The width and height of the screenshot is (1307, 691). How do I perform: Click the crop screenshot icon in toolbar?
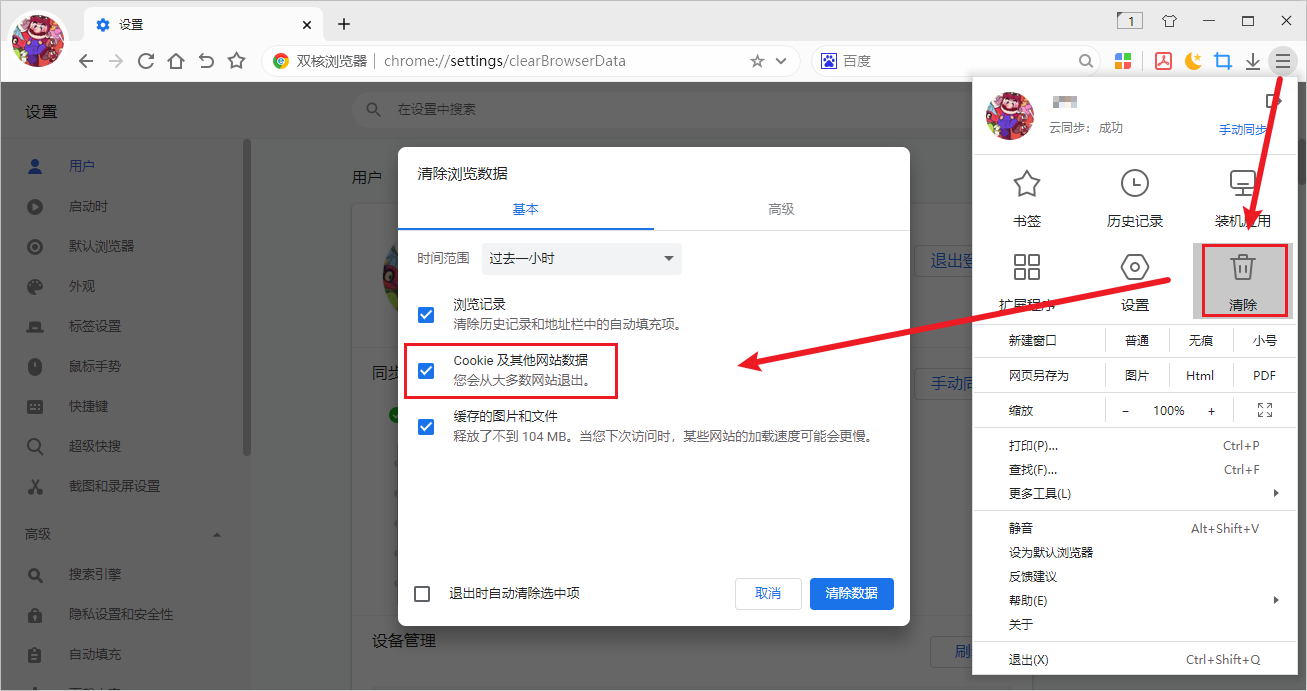tap(1222, 61)
